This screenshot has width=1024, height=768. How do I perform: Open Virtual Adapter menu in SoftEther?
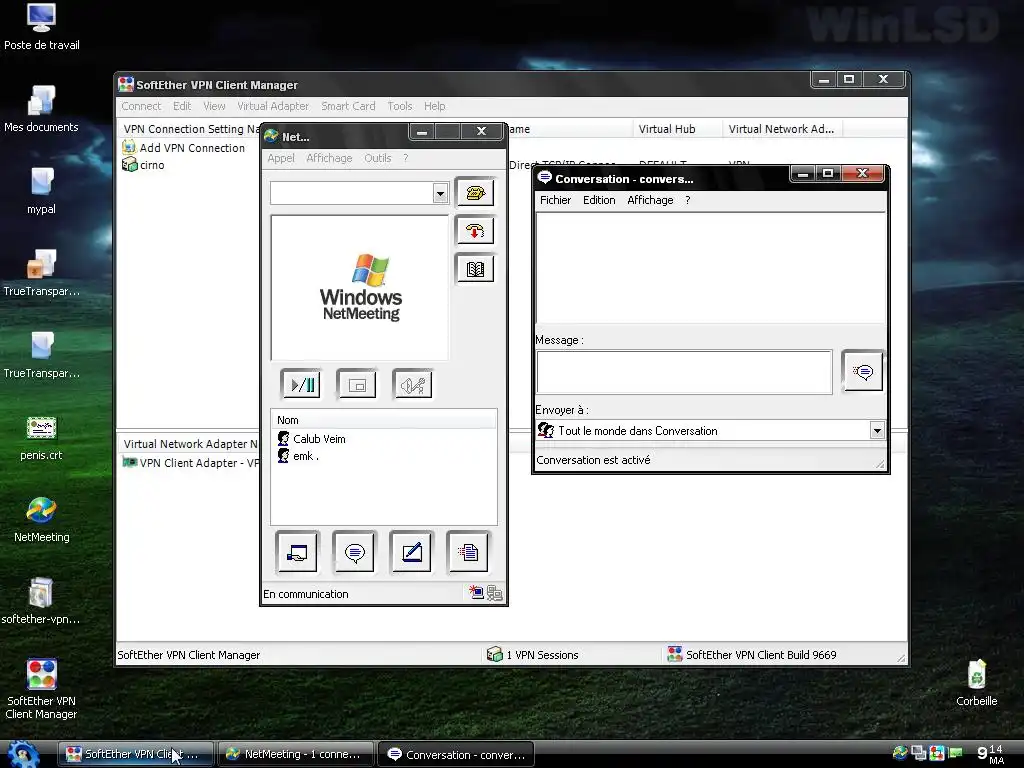(x=273, y=106)
